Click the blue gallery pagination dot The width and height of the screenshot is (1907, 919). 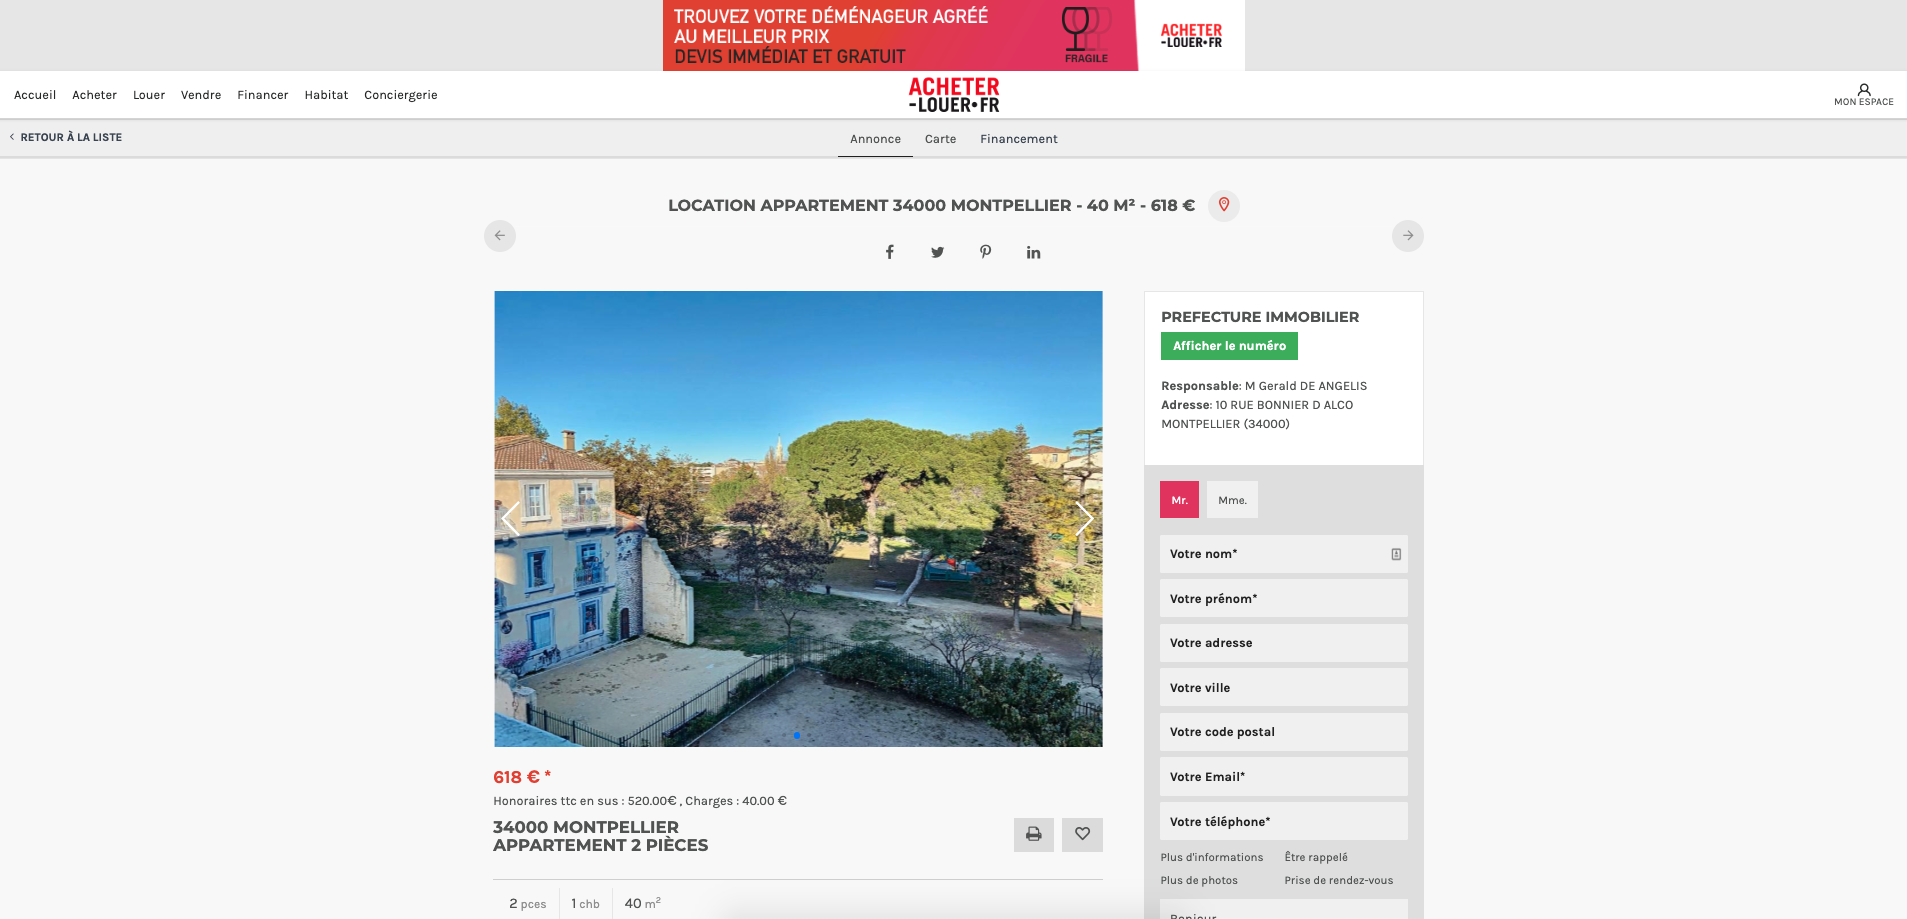pyautogui.click(x=796, y=735)
